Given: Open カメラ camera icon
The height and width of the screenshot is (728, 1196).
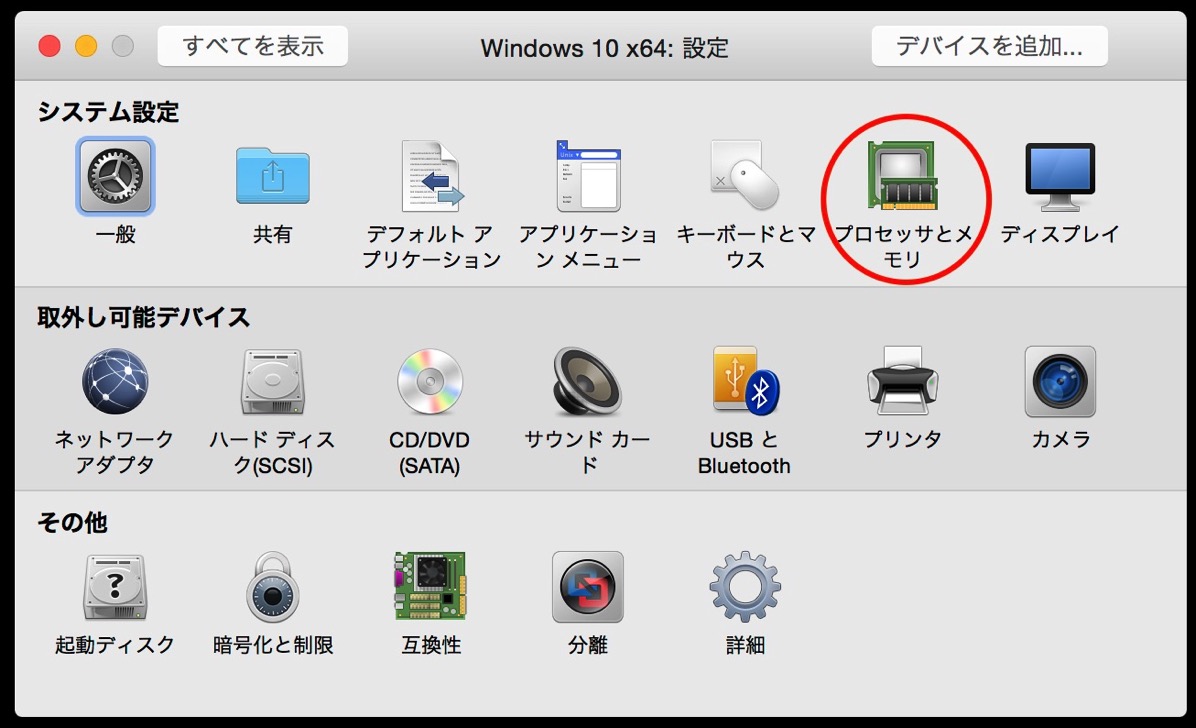Looking at the screenshot, I should (1060, 382).
